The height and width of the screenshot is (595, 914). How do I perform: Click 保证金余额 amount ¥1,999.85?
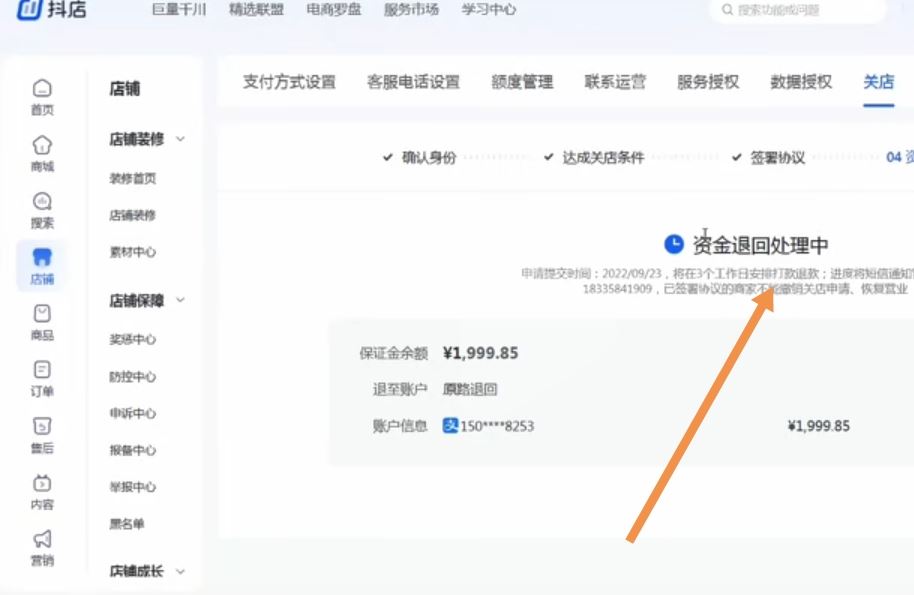tap(480, 353)
